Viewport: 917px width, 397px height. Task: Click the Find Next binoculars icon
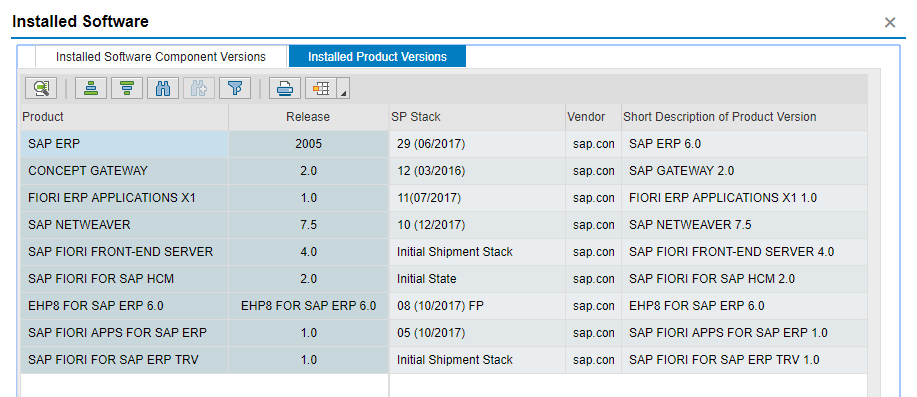[x=199, y=88]
